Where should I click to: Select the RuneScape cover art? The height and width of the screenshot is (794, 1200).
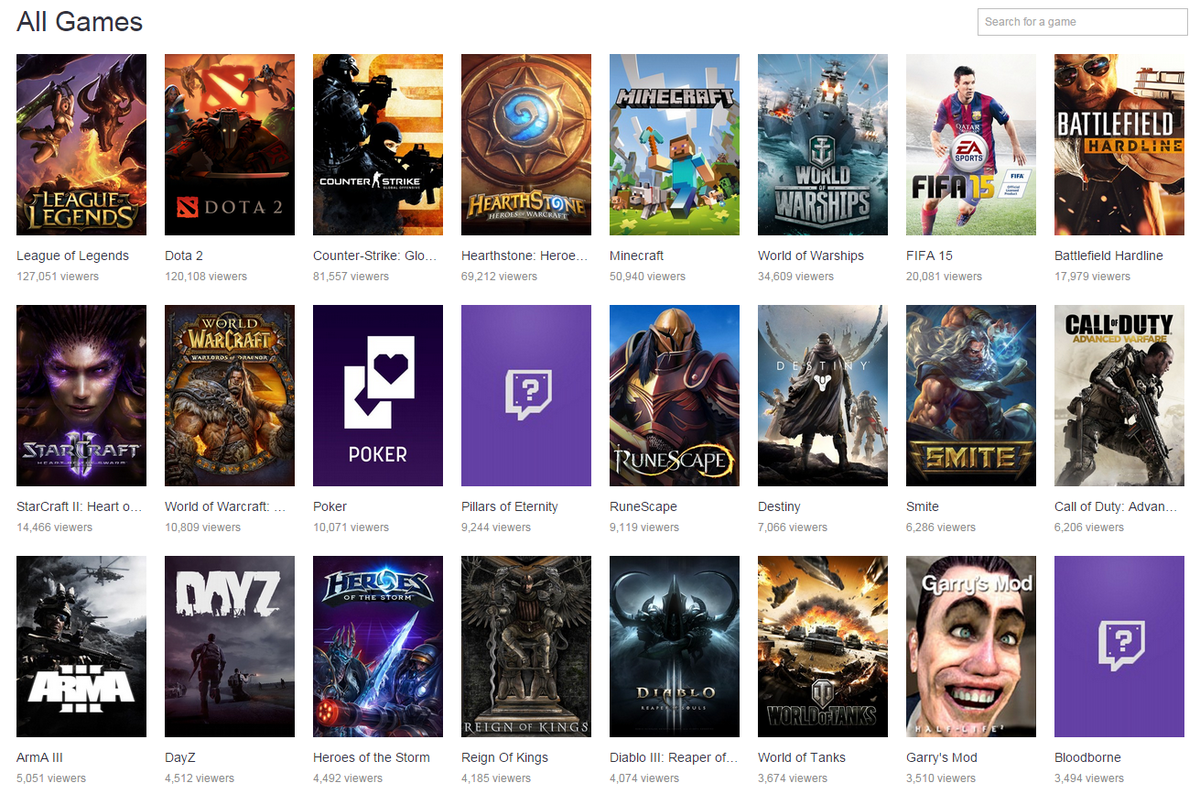coord(674,396)
